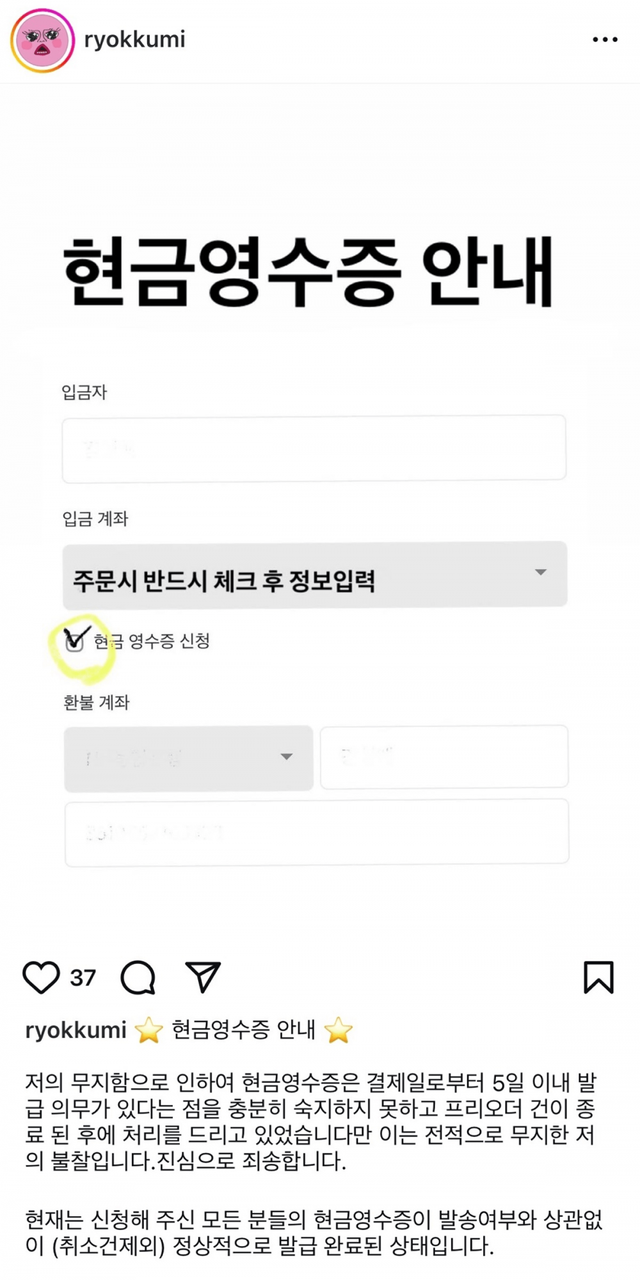This screenshot has width=640, height=1280.
Task: Click the refund account holder input field
Action: (x=443, y=757)
